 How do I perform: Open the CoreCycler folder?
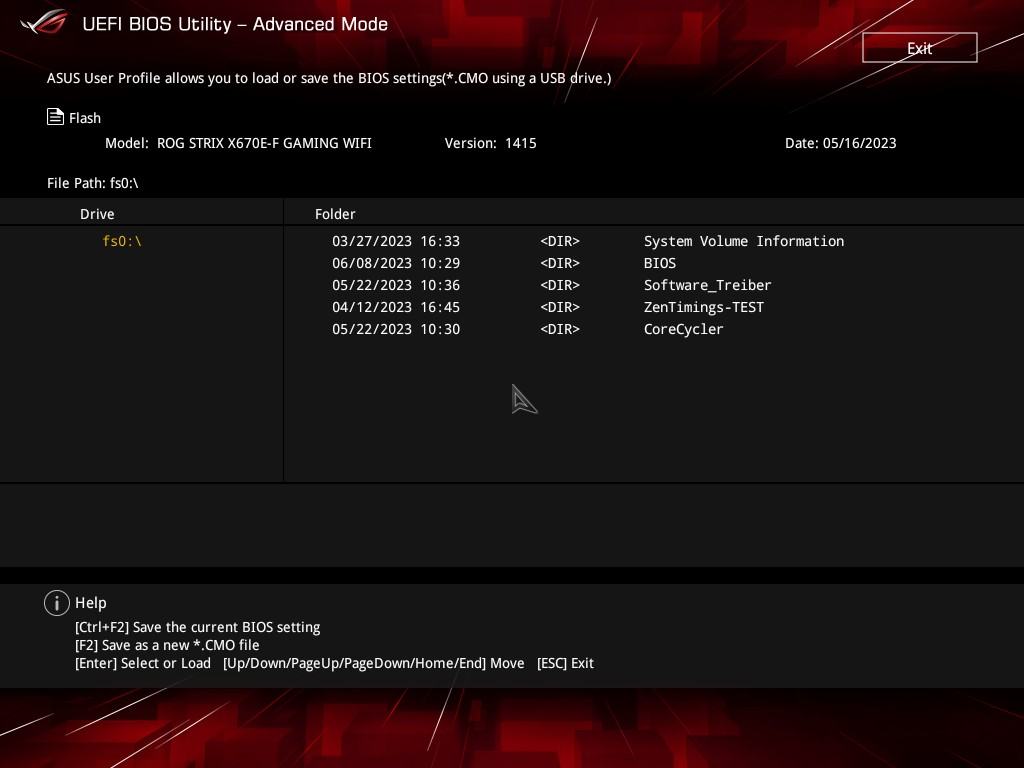click(x=683, y=329)
